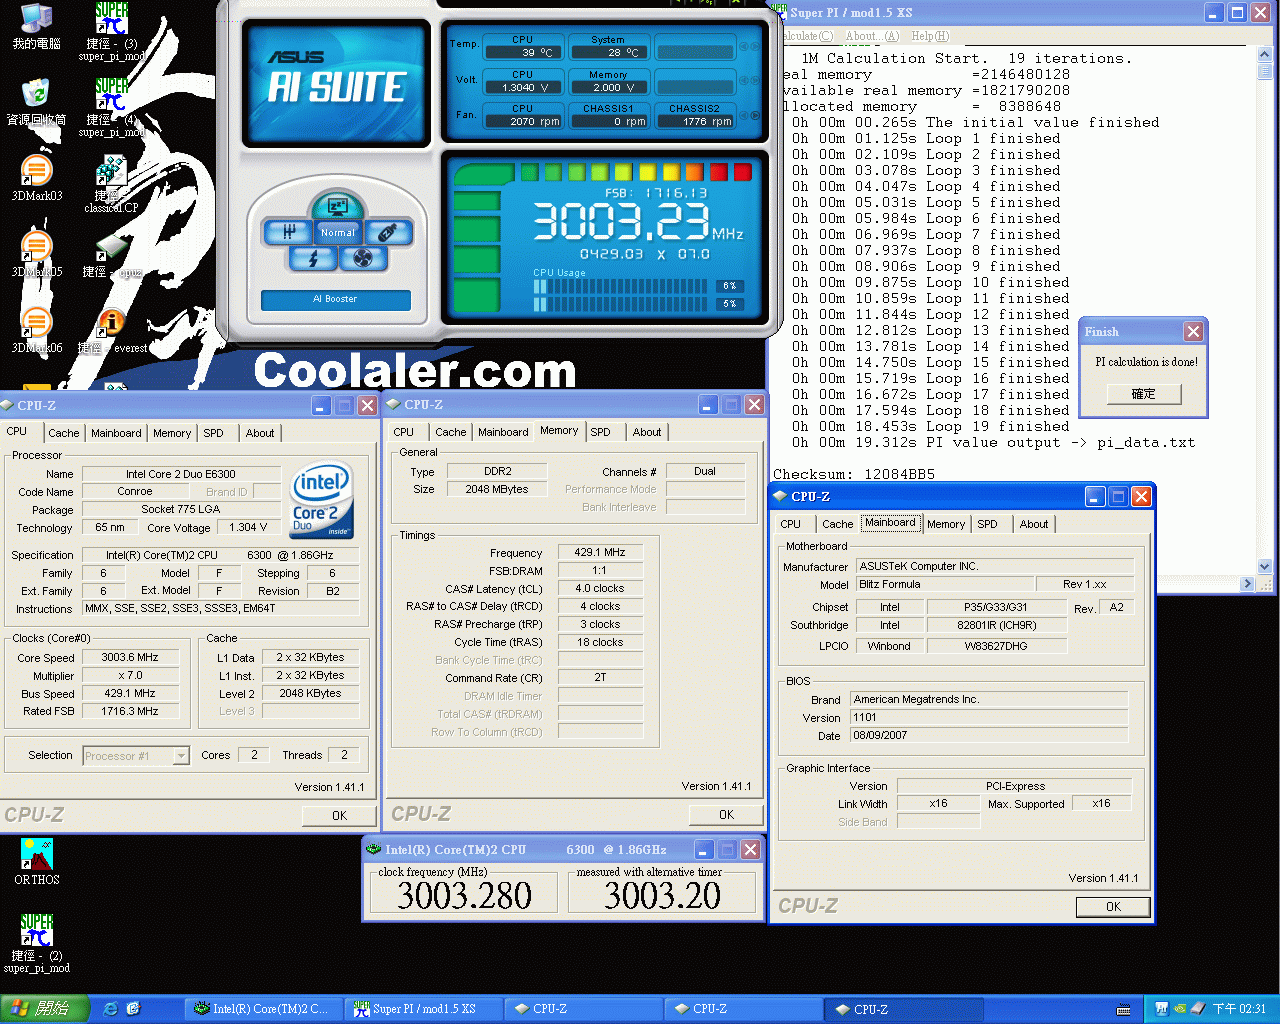Click the second quick launch icon beside Internet Explorer
This screenshot has height=1024, width=1280.
pyautogui.click(x=133, y=1009)
